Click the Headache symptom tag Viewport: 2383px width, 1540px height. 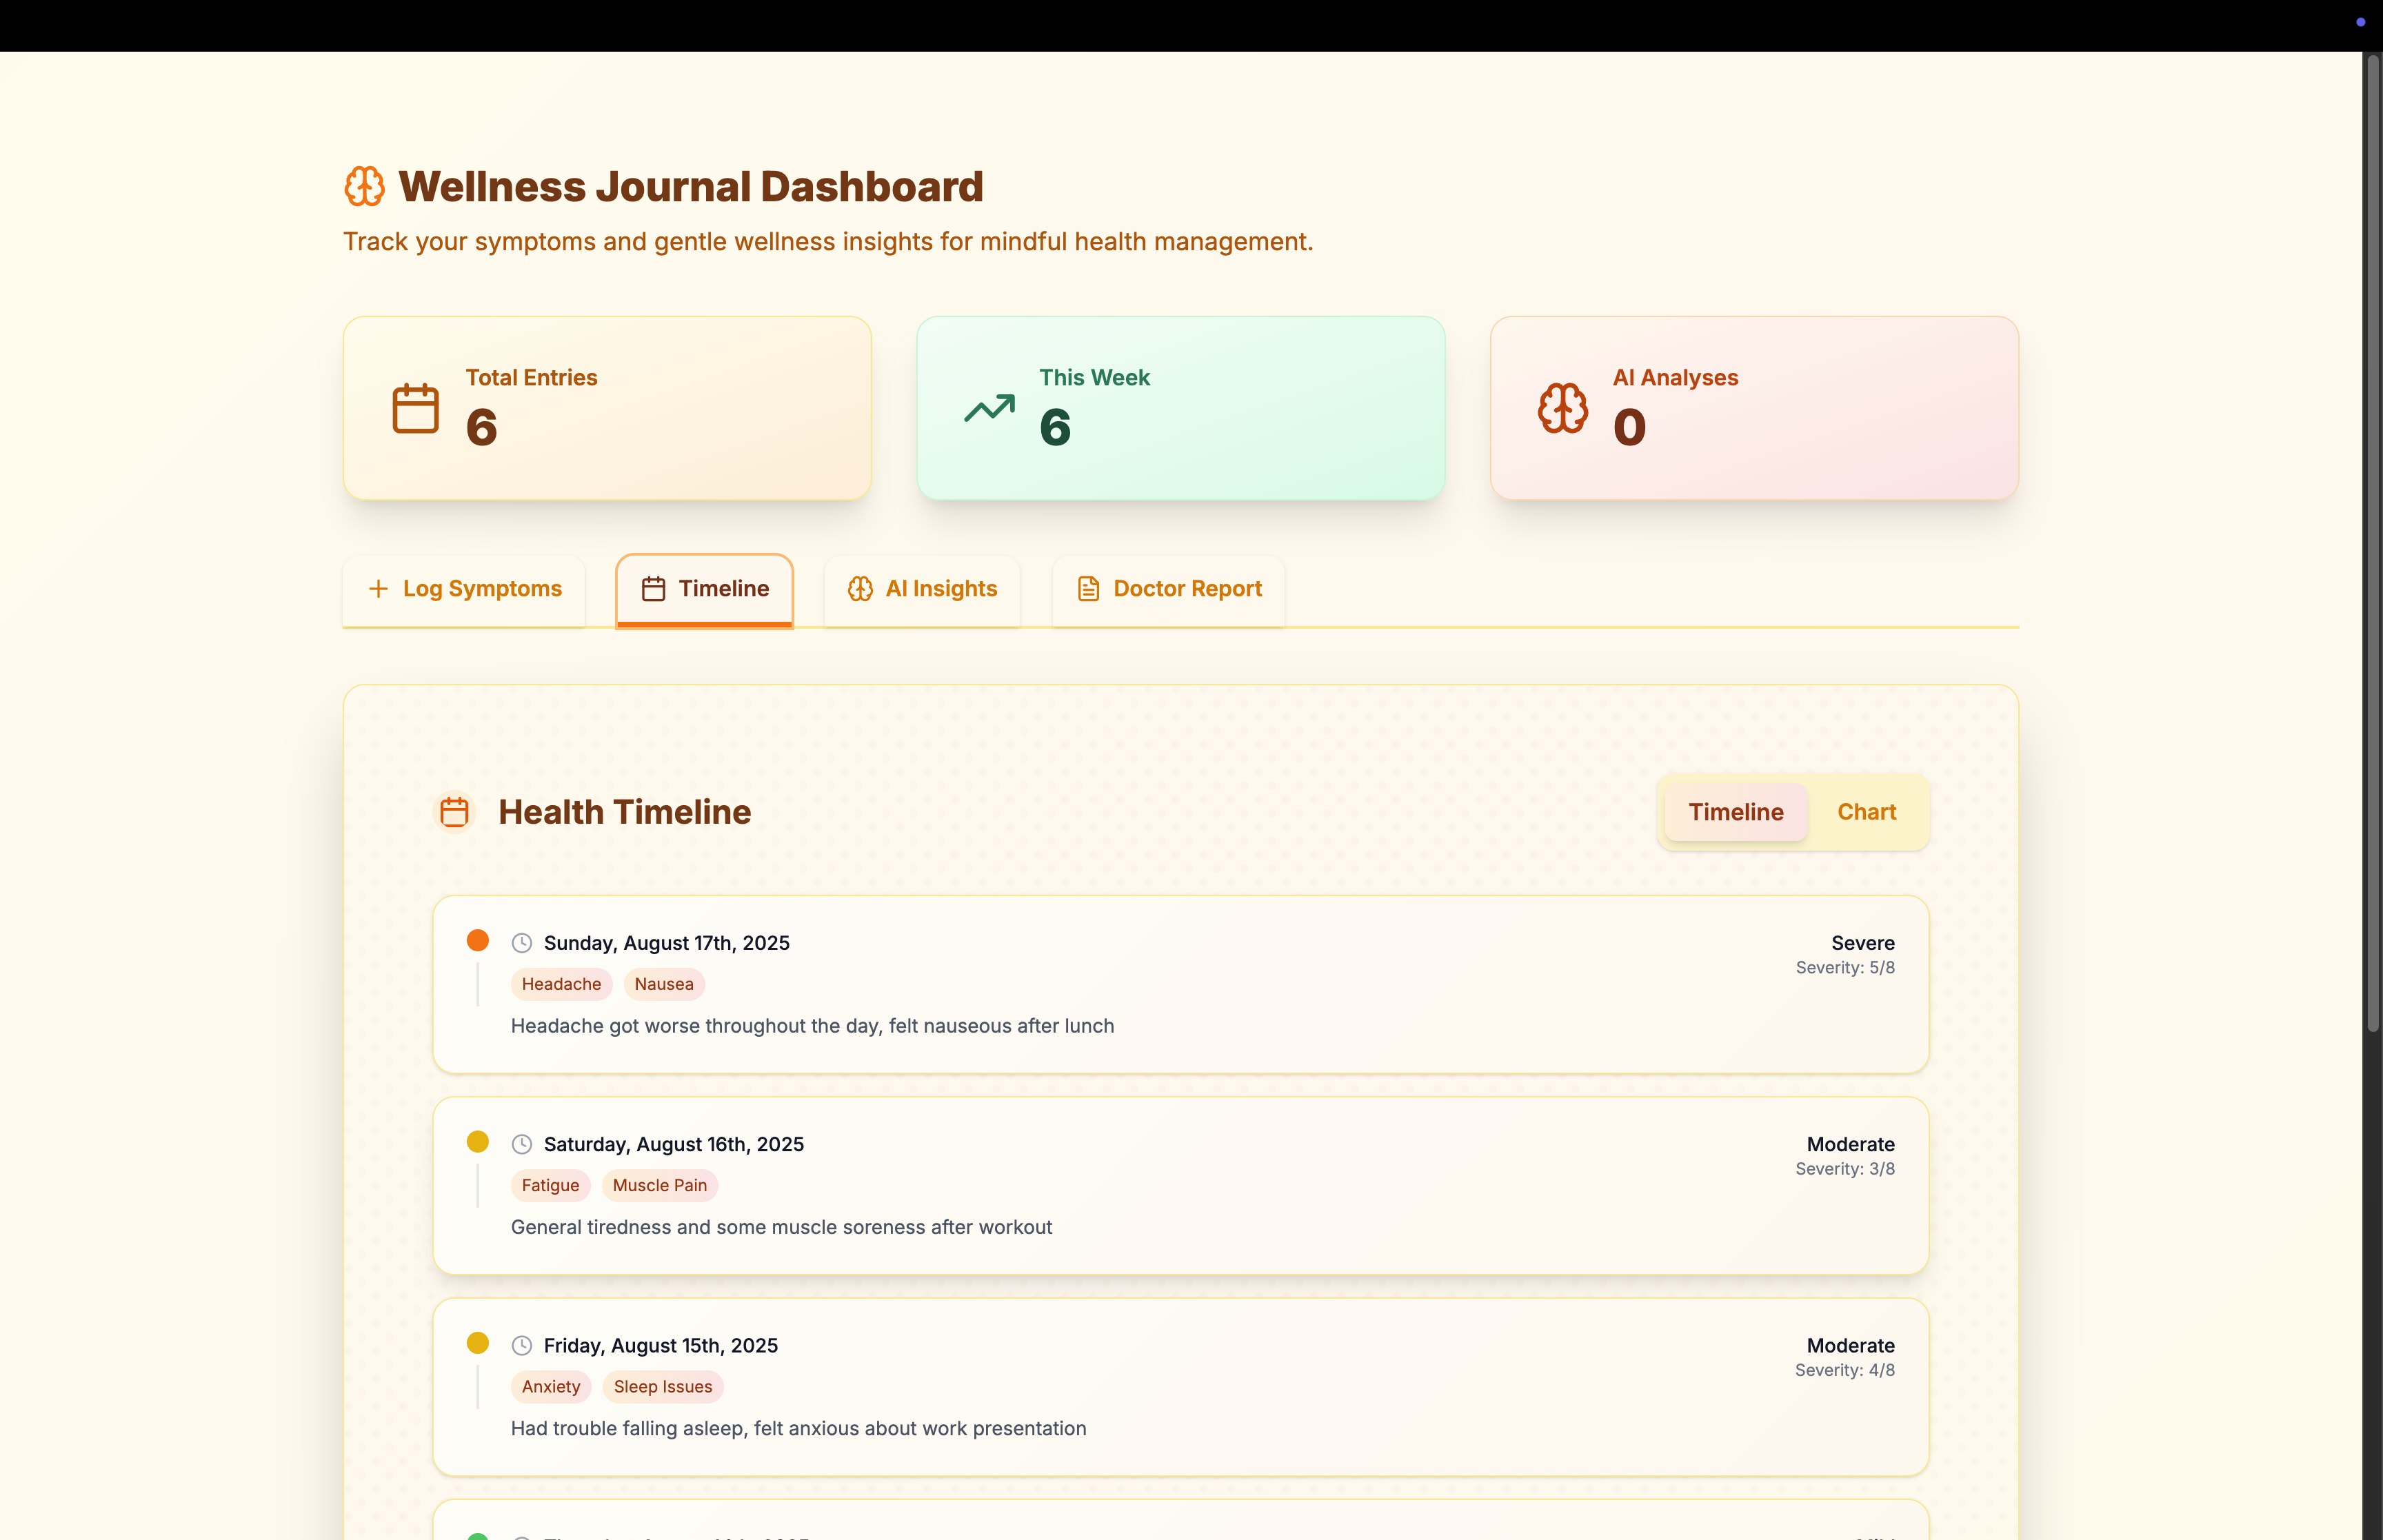click(561, 984)
